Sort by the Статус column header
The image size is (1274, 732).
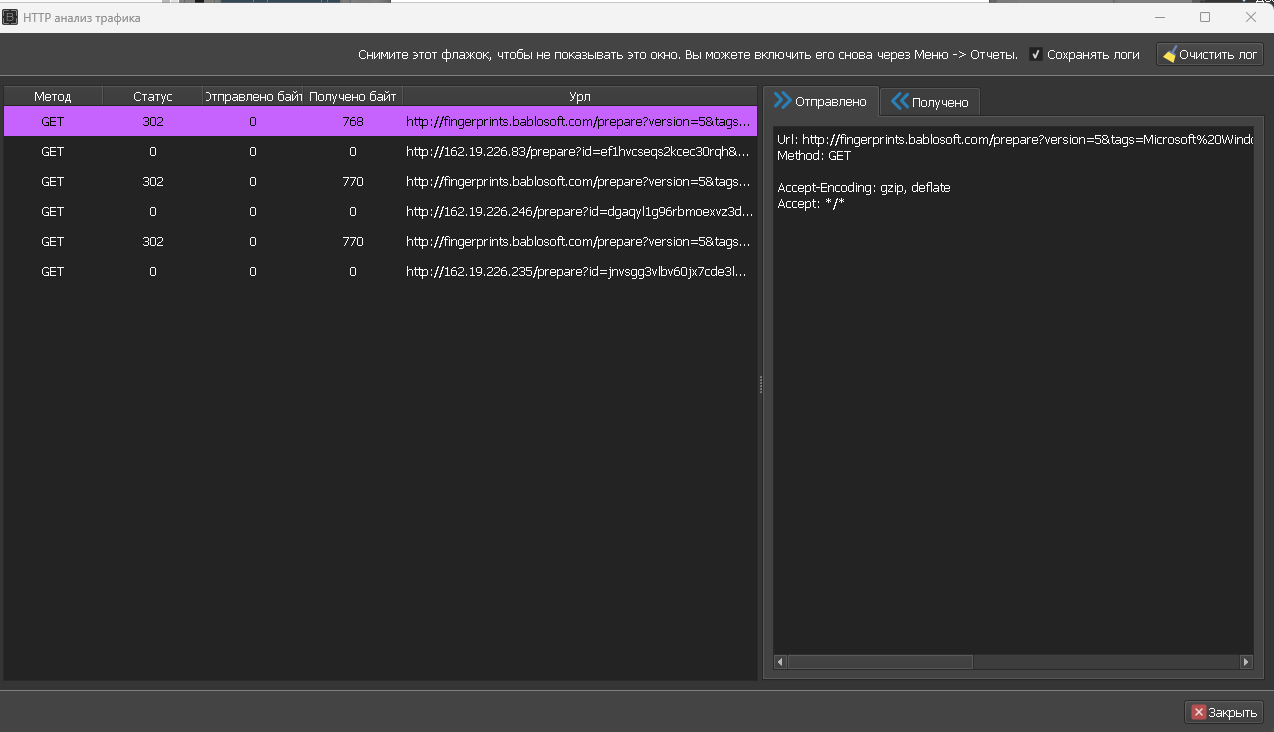[152, 96]
